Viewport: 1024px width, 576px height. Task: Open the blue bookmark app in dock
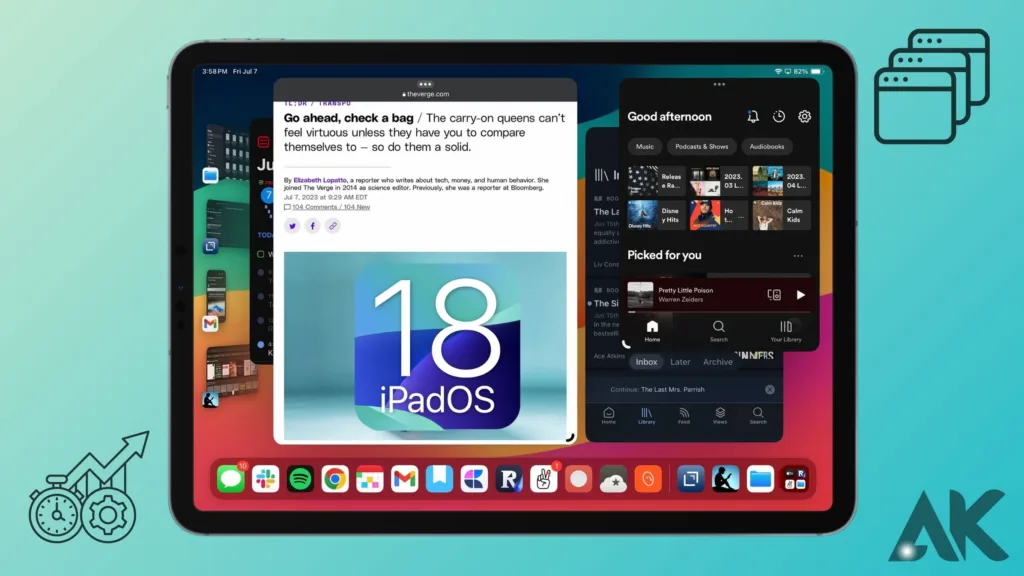click(440, 479)
